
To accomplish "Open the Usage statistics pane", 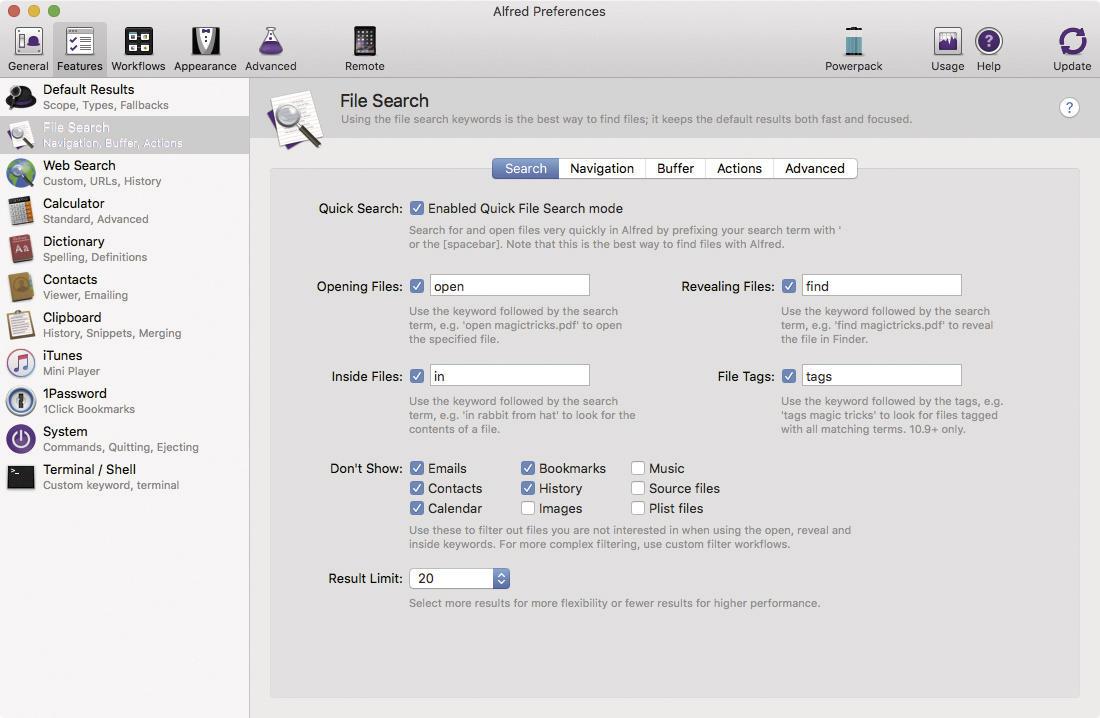I will click(948, 49).
